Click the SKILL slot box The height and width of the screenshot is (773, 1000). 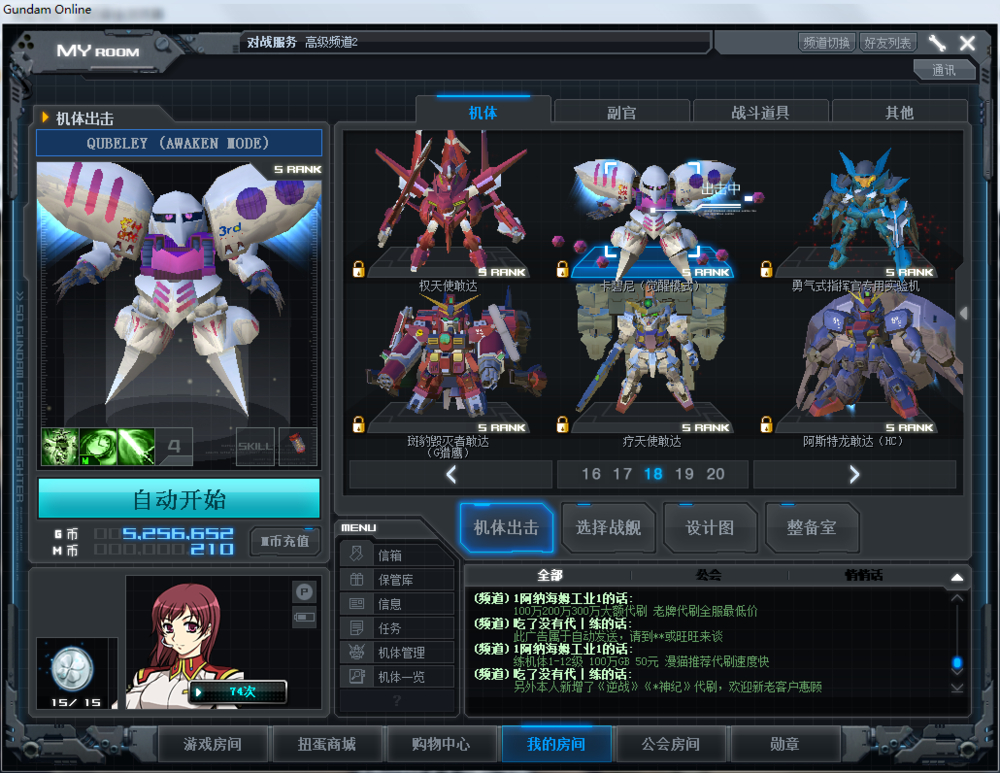coord(255,446)
